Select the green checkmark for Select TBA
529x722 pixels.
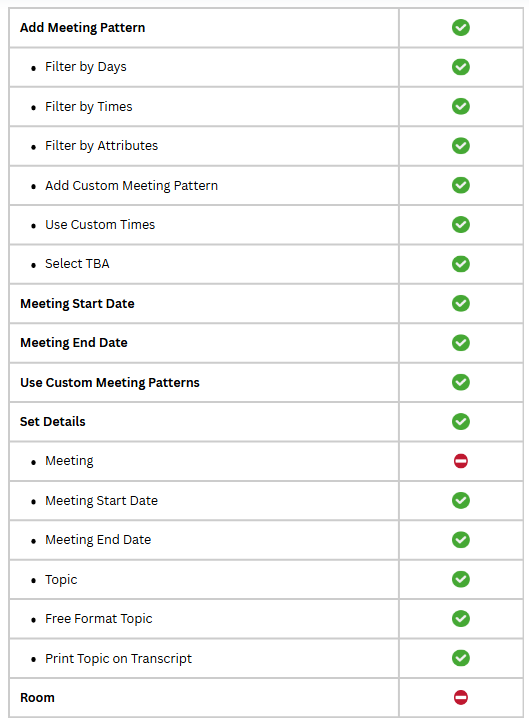[460, 264]
